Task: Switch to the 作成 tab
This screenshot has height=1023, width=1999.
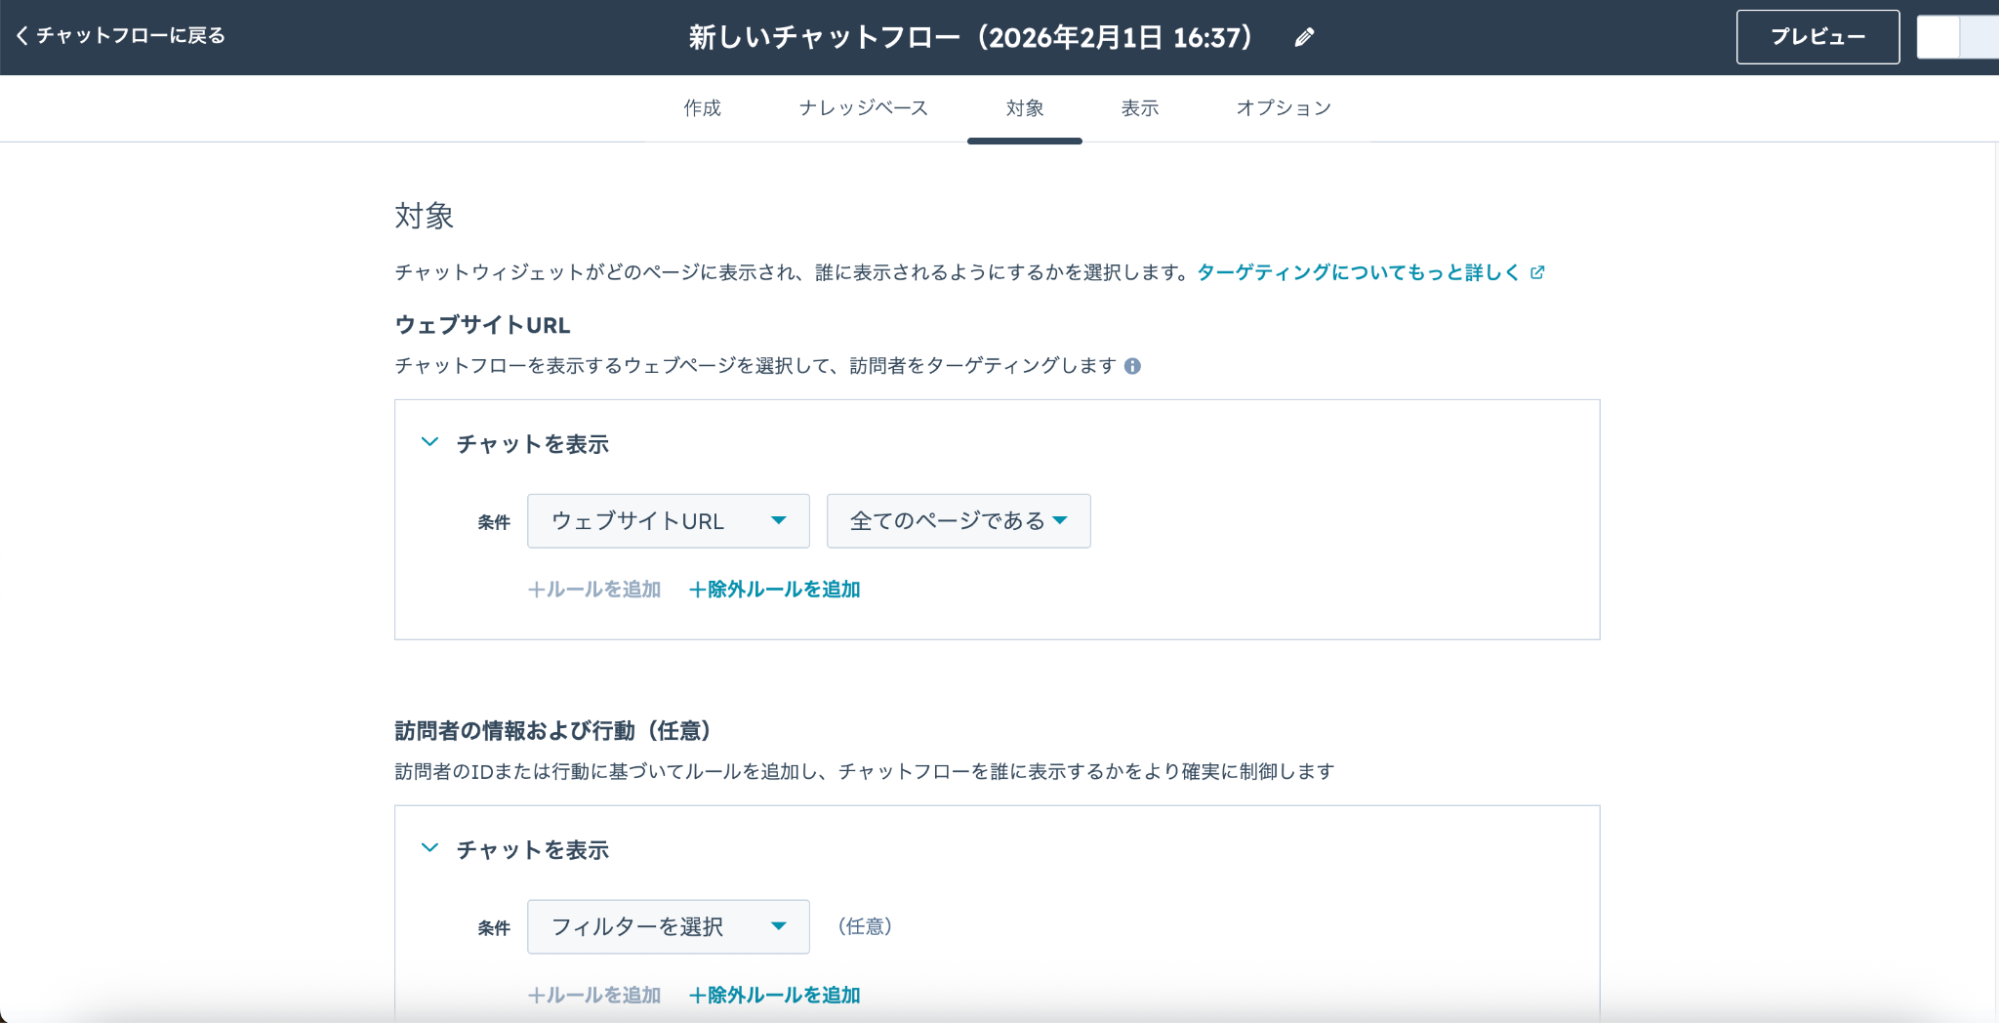Action: (x=702, y=108)
